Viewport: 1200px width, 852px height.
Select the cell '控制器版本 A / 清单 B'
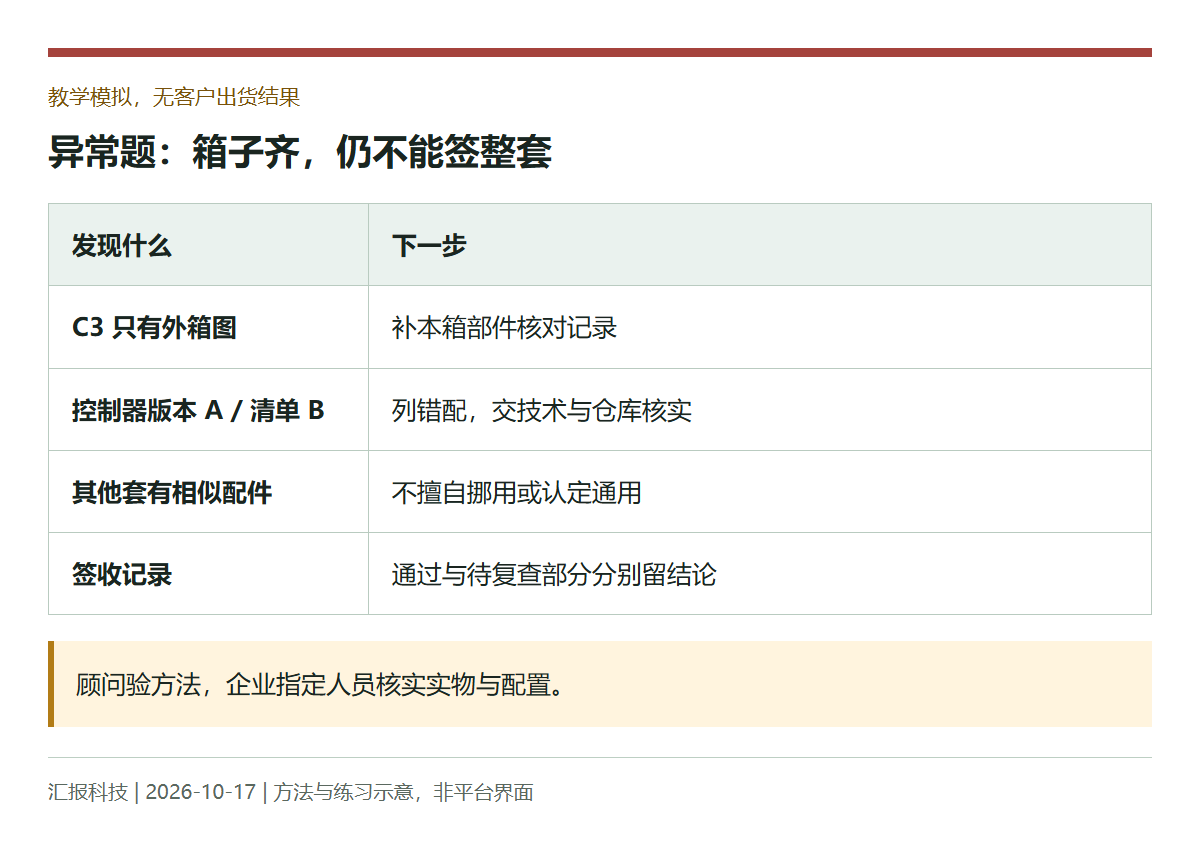(x=208, y=409)
